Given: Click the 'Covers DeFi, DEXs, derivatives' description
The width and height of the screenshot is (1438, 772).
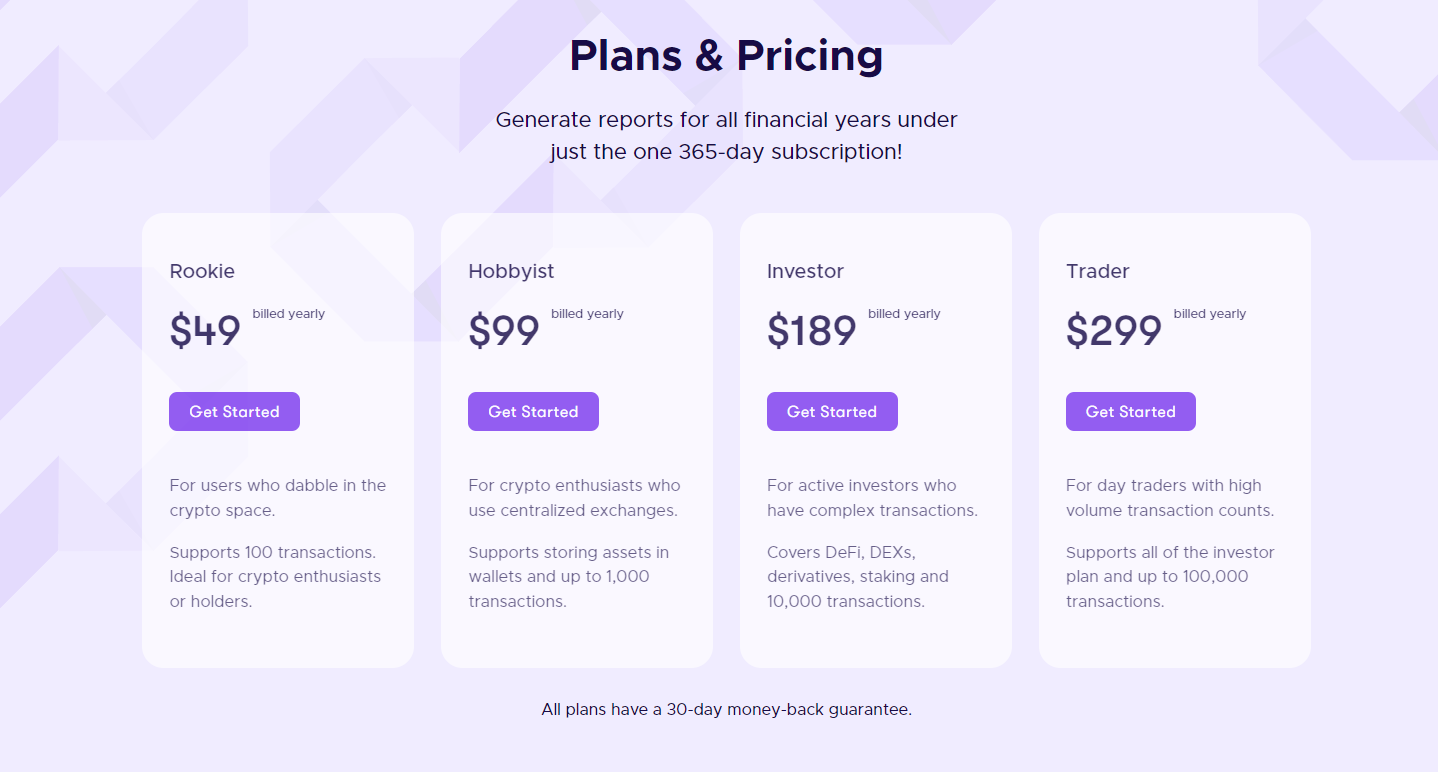Looking at the screenshot, I should point(858,577).
